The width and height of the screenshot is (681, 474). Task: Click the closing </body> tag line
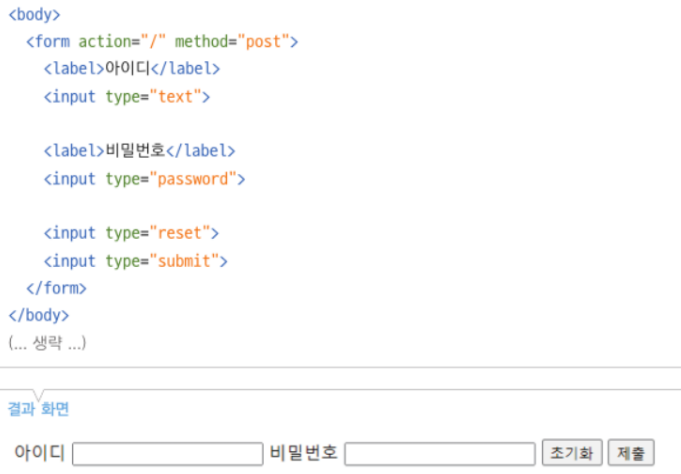39,315
